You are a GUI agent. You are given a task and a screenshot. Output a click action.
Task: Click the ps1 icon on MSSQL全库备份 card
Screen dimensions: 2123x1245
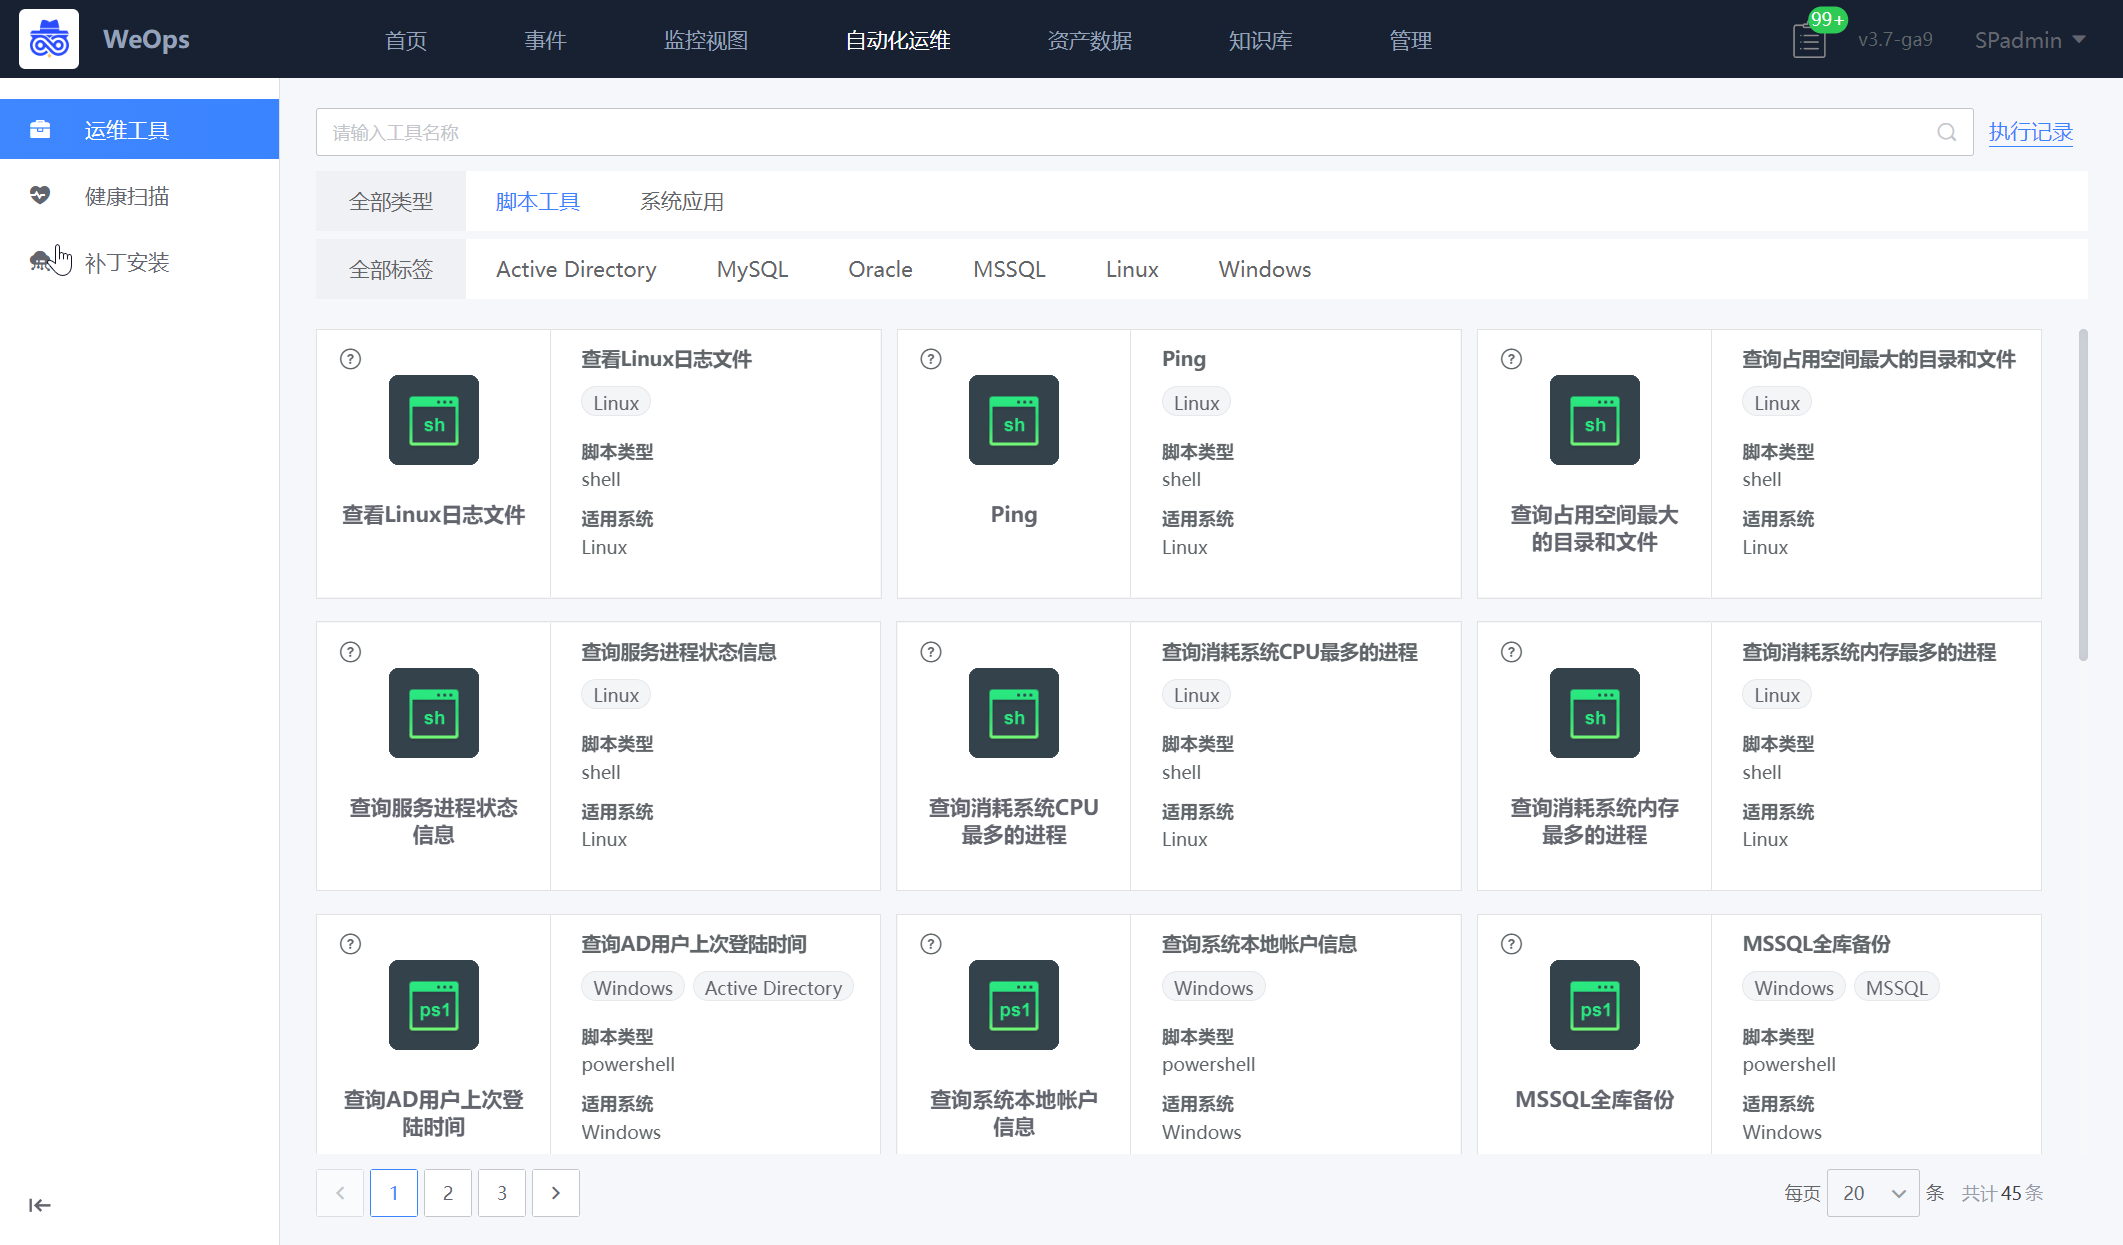(x=1593, y=1005)
